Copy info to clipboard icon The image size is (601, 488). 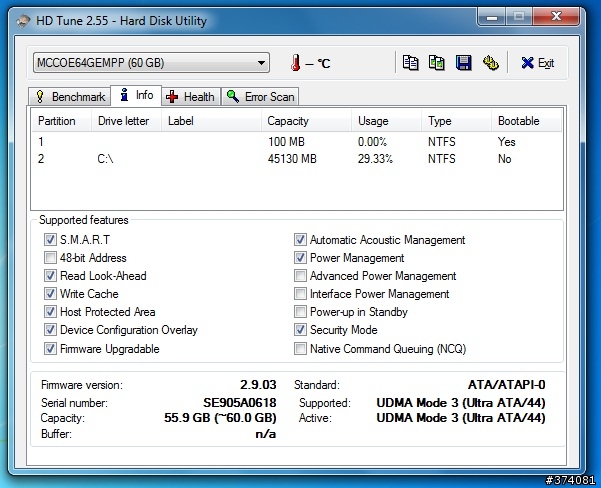[411, 62]
